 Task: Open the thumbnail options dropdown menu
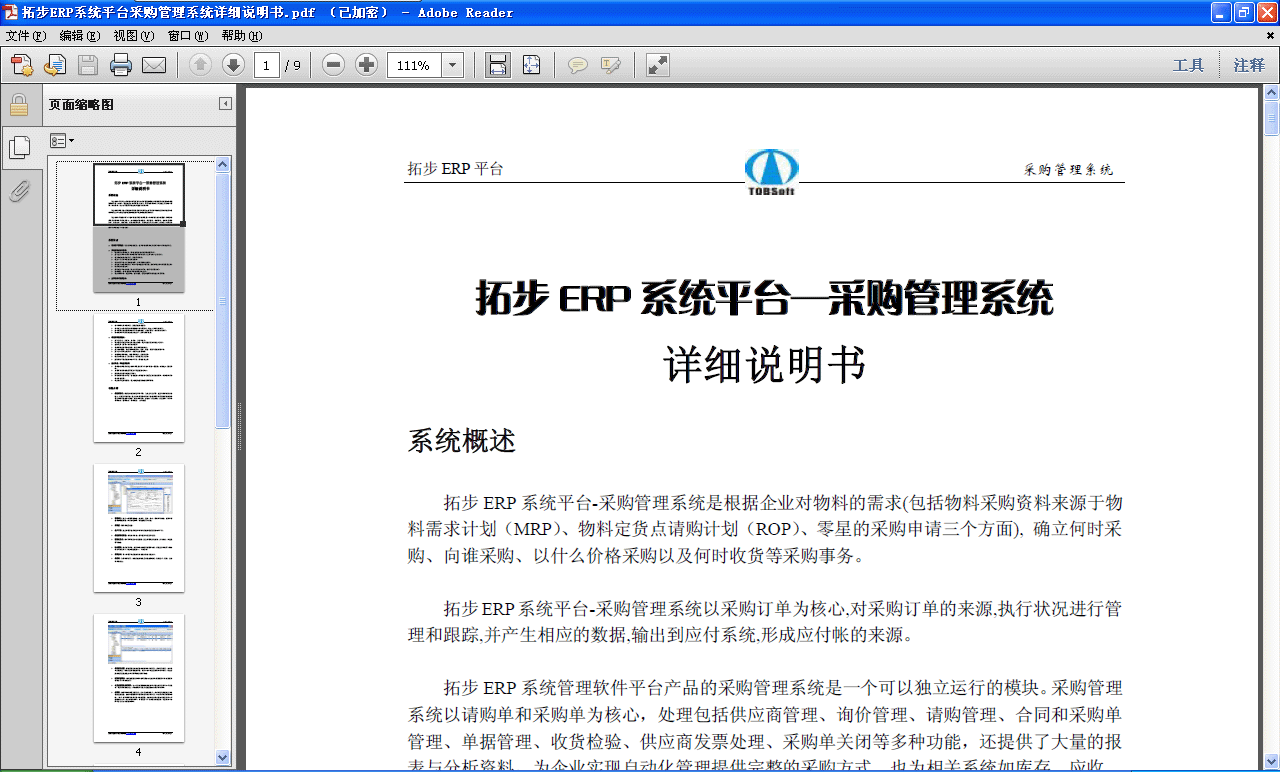pos(62,140)
